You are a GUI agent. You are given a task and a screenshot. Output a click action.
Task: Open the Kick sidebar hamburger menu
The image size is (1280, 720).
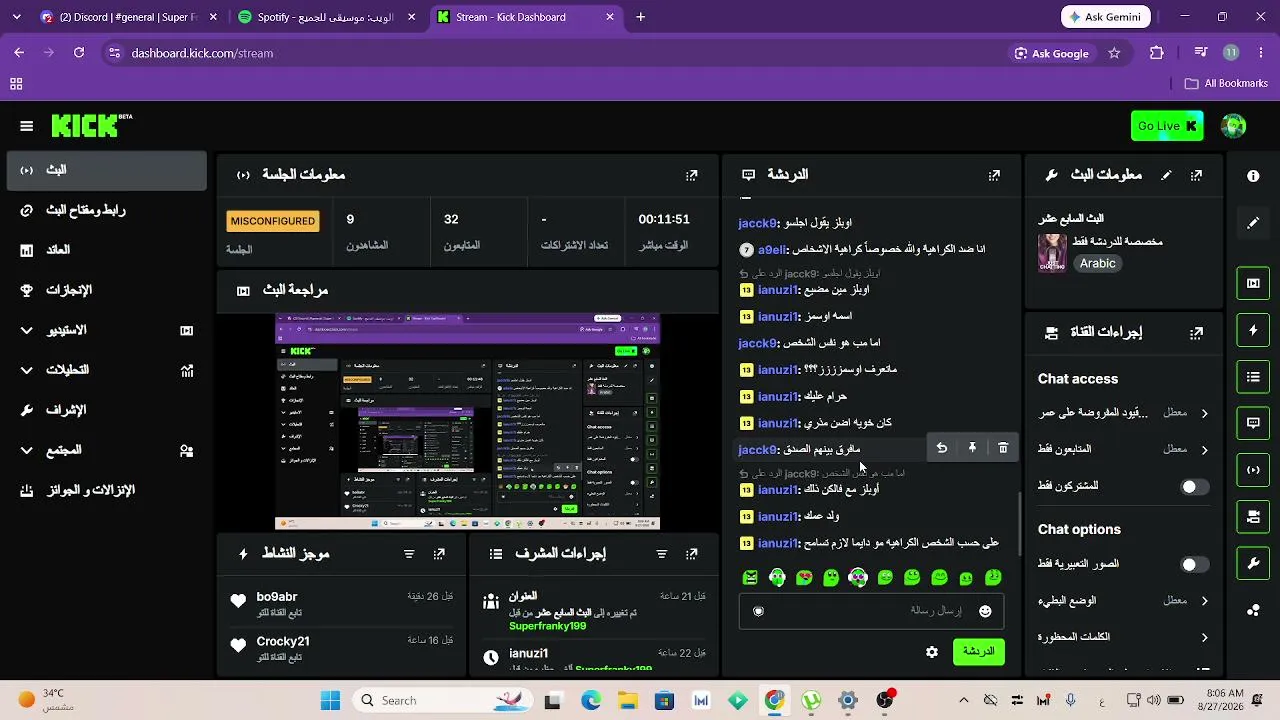[x=26, y=126]
